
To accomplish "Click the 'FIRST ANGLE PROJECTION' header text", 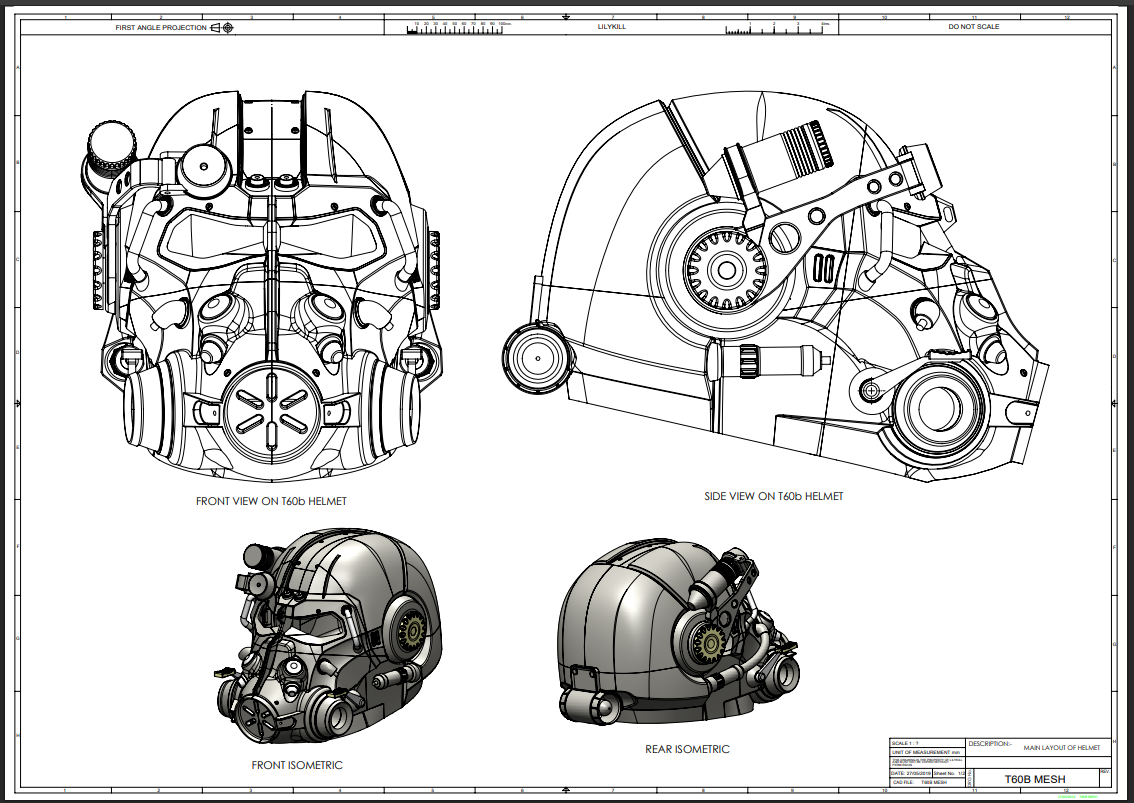I will click(x=161, y=27).
